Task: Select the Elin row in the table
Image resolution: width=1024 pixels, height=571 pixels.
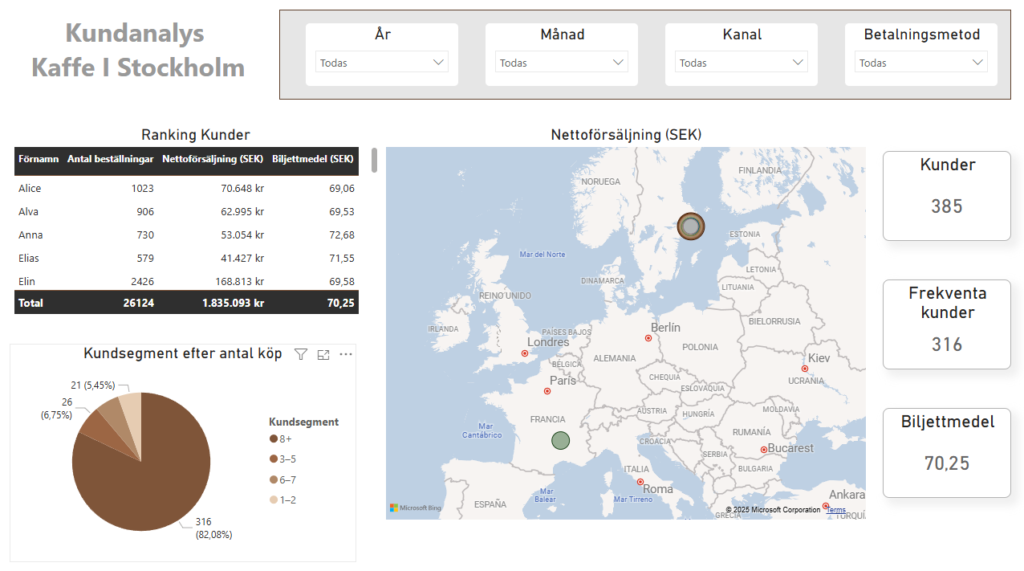Action: click(x=29, y=281)
